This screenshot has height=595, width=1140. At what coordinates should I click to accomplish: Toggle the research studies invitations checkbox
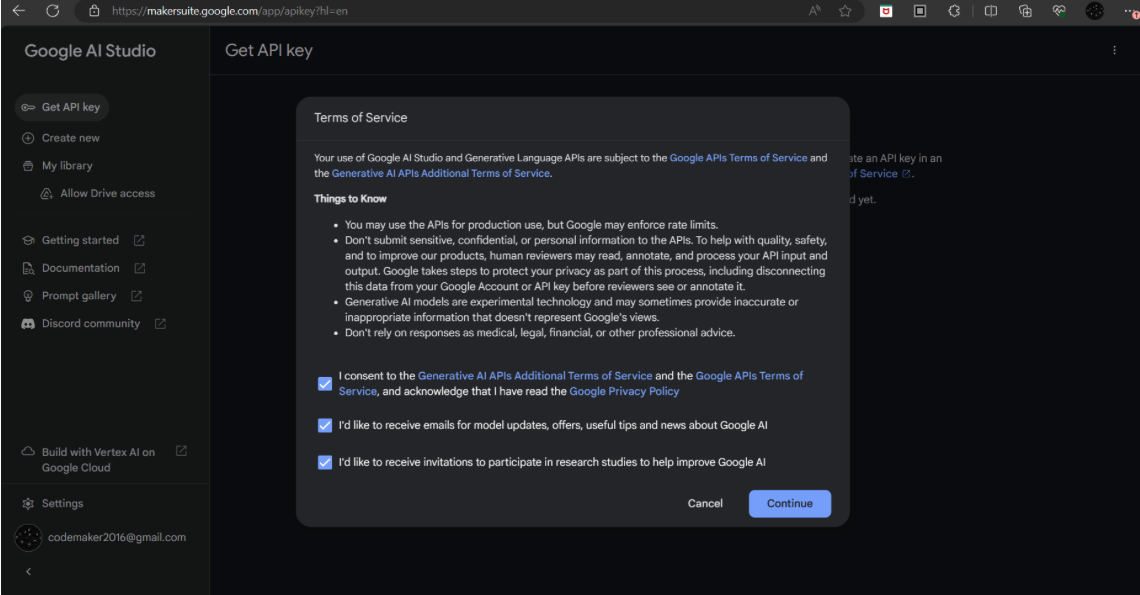click(x=325, y=462)
